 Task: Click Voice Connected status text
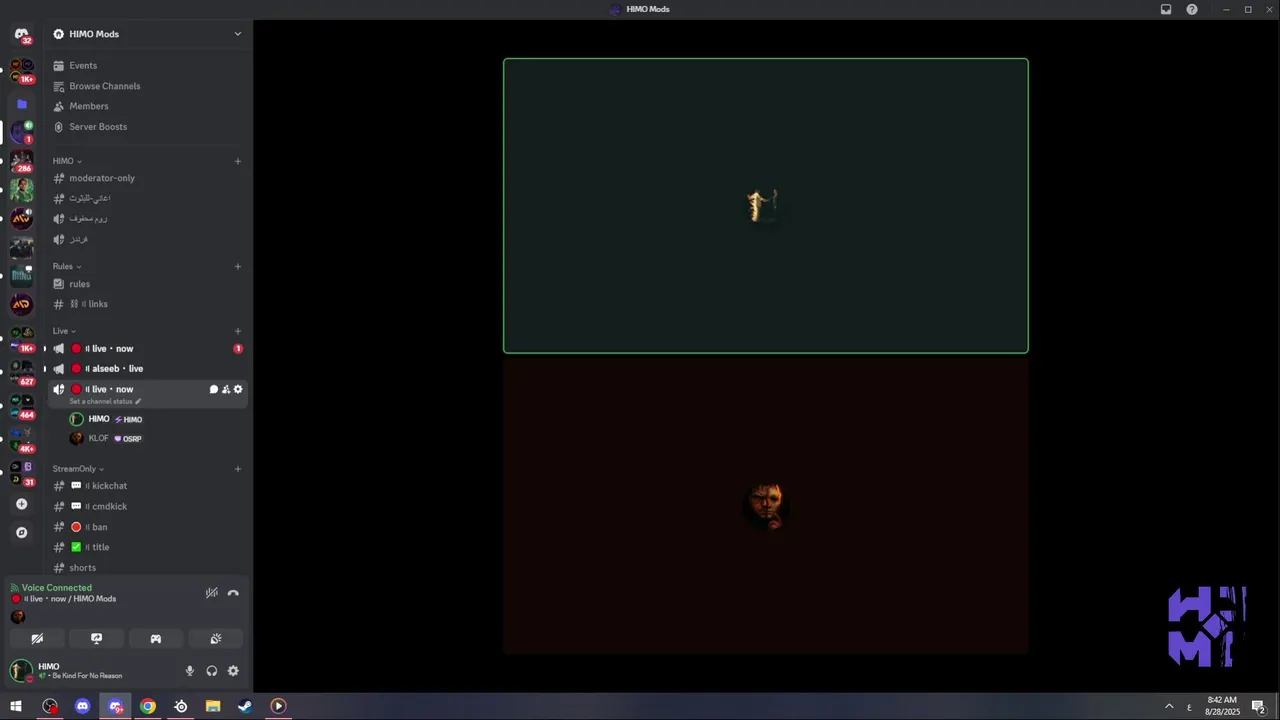[x=57, y=588]
